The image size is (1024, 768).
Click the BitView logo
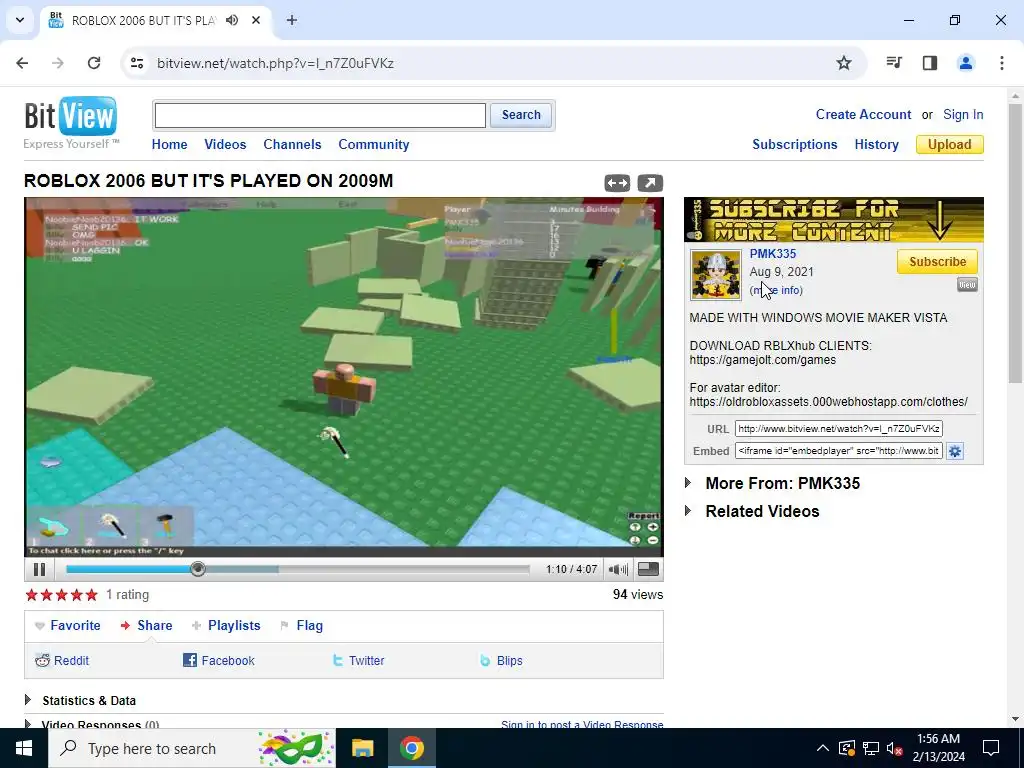click(71, 123)
